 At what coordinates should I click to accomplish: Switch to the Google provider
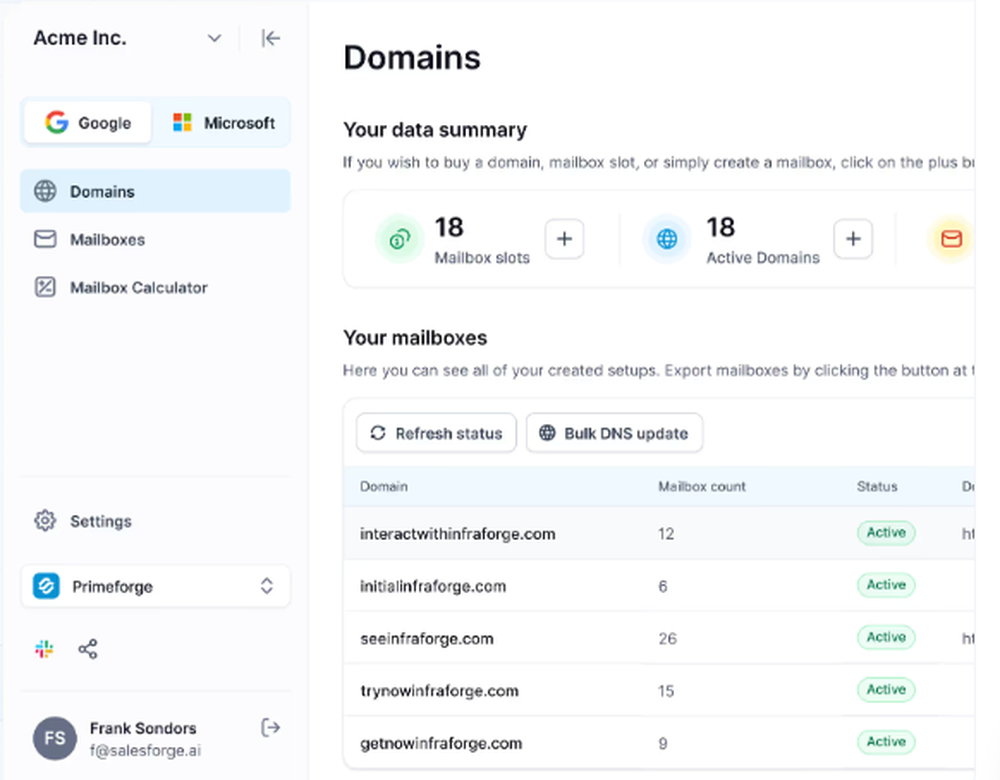(88, 123)
